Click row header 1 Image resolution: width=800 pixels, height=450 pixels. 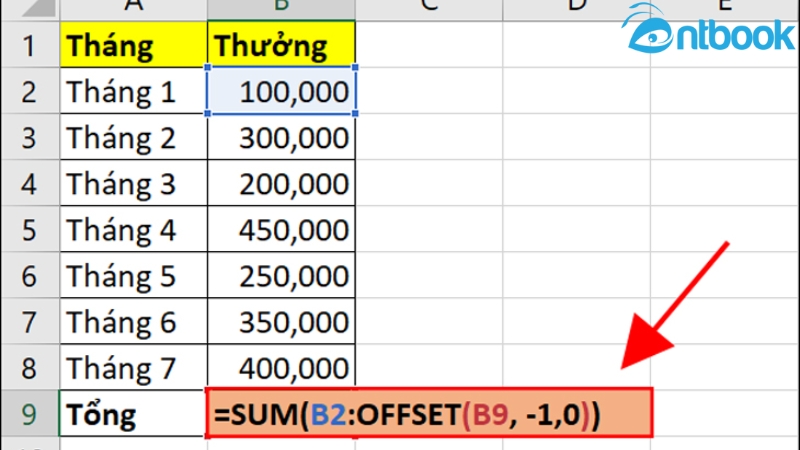(28, 45)
